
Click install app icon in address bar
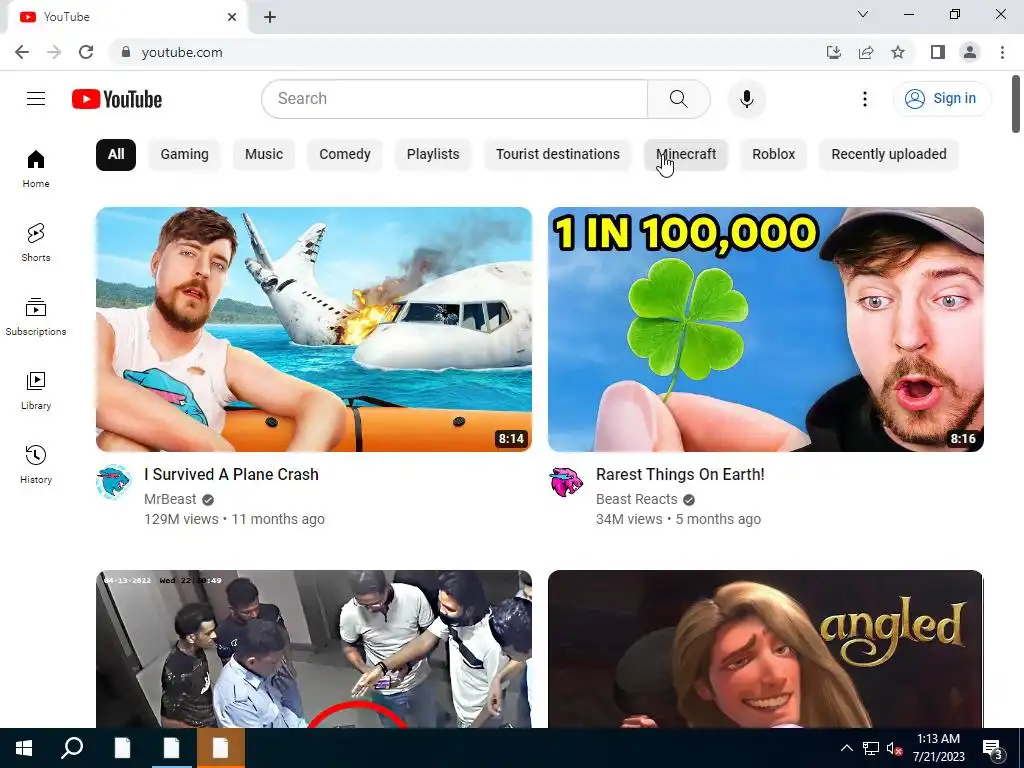click(834, 52)
